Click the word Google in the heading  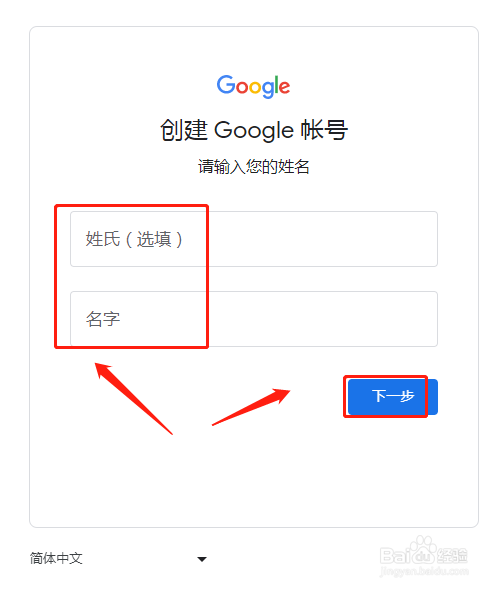[254, 131]
